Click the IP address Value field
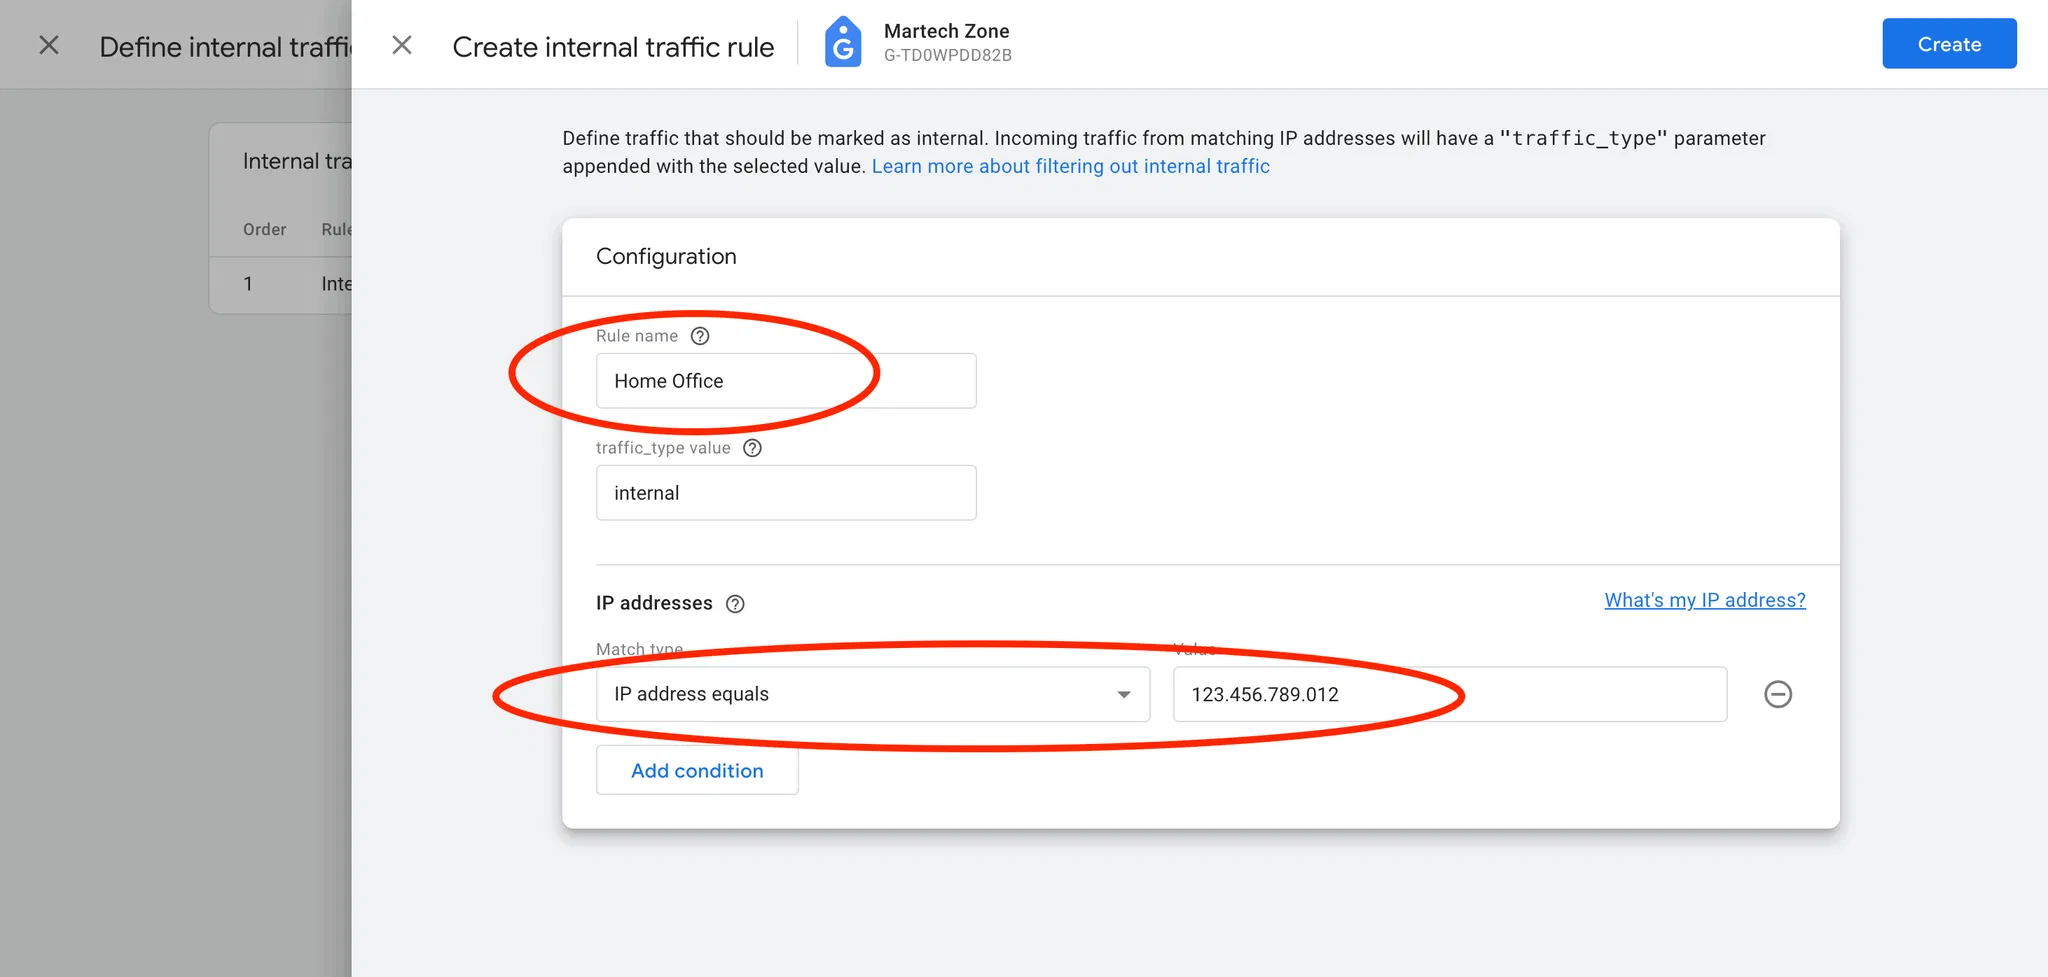This screenshot has width=2048, height=977. pos(1449,694)
